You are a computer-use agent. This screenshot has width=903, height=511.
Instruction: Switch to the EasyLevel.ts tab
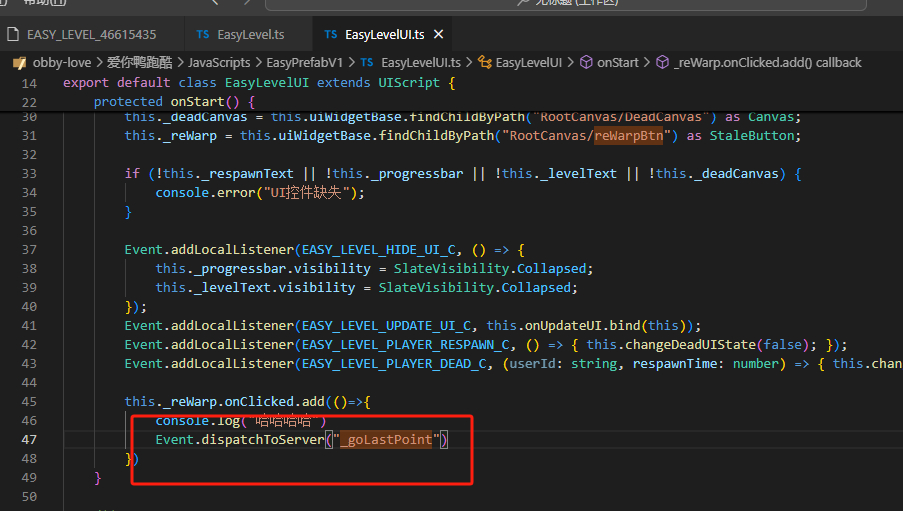(x=249, y=35)
